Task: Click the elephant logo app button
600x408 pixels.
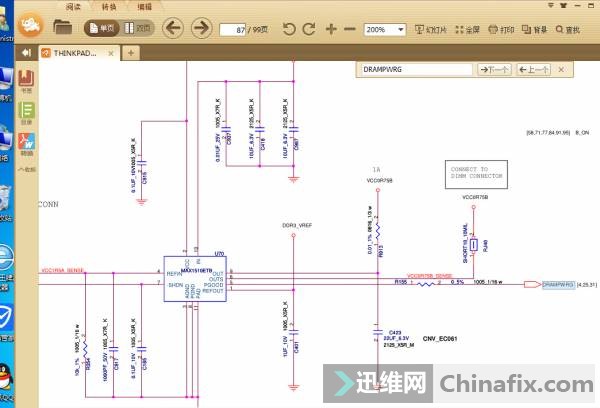Action: point(30,25)
